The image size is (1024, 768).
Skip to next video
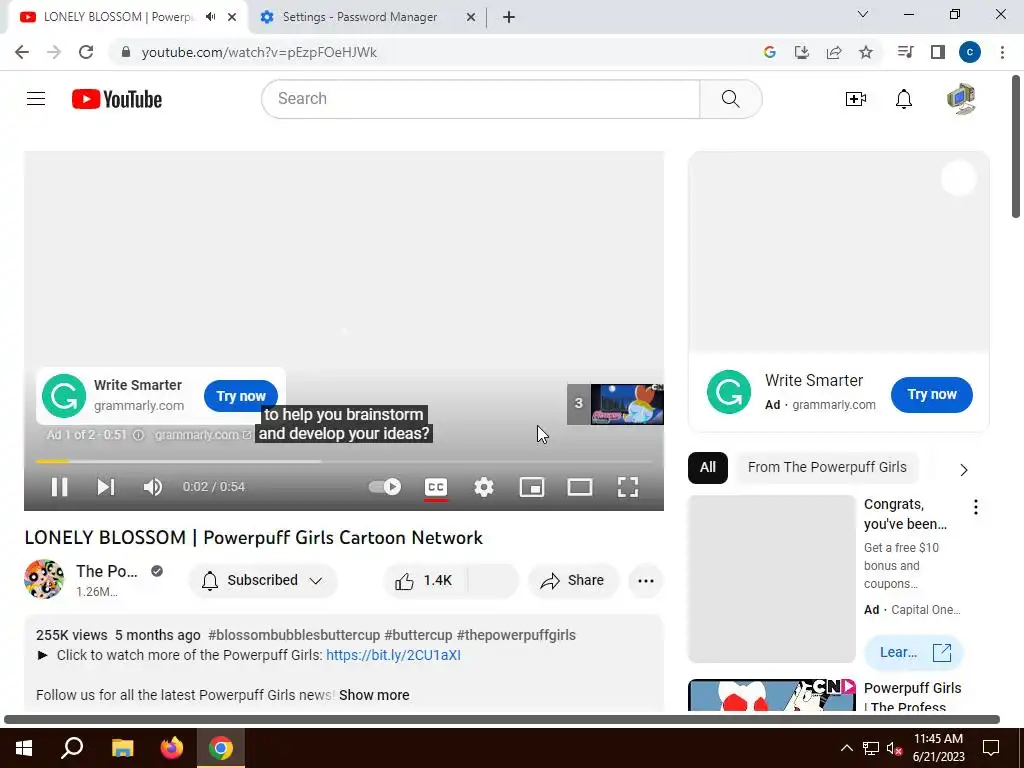pos(106,487)
